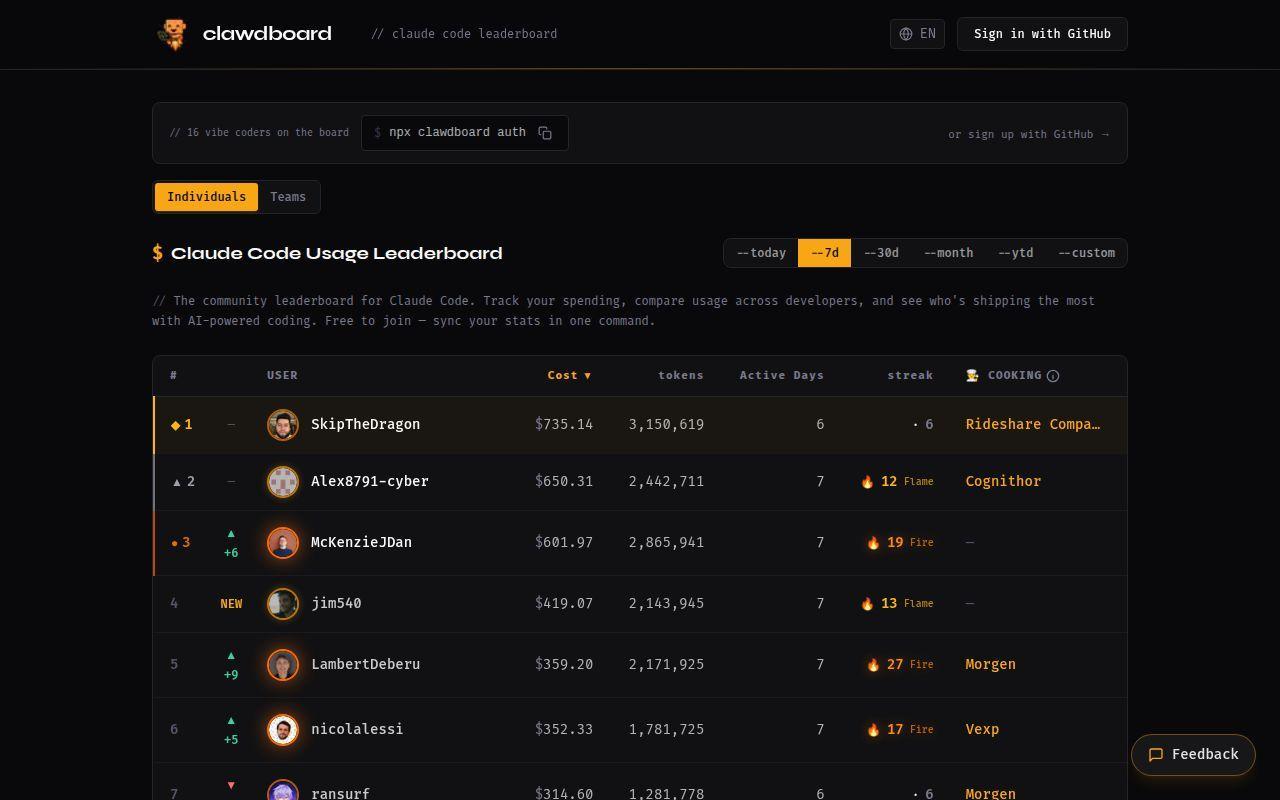Click the 3,150,619 tokens cell

coord(666,425)
